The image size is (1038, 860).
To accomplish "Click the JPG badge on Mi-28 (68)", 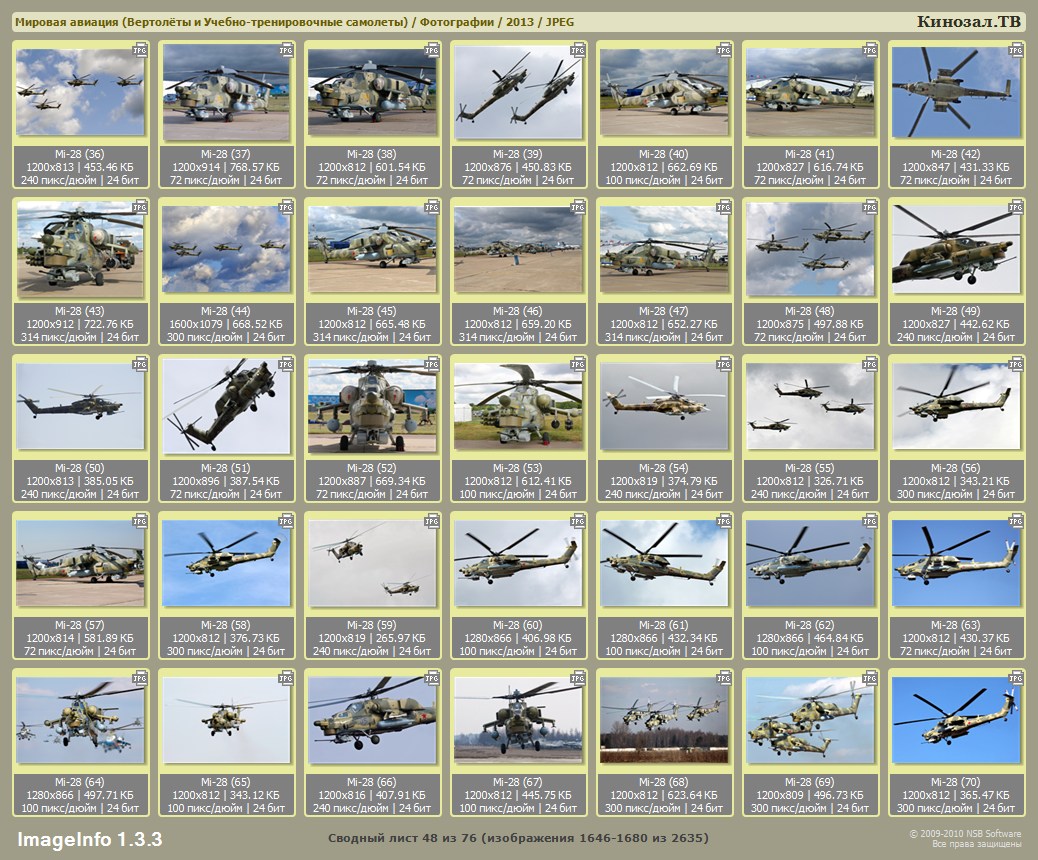I will (x=724, y=679).
